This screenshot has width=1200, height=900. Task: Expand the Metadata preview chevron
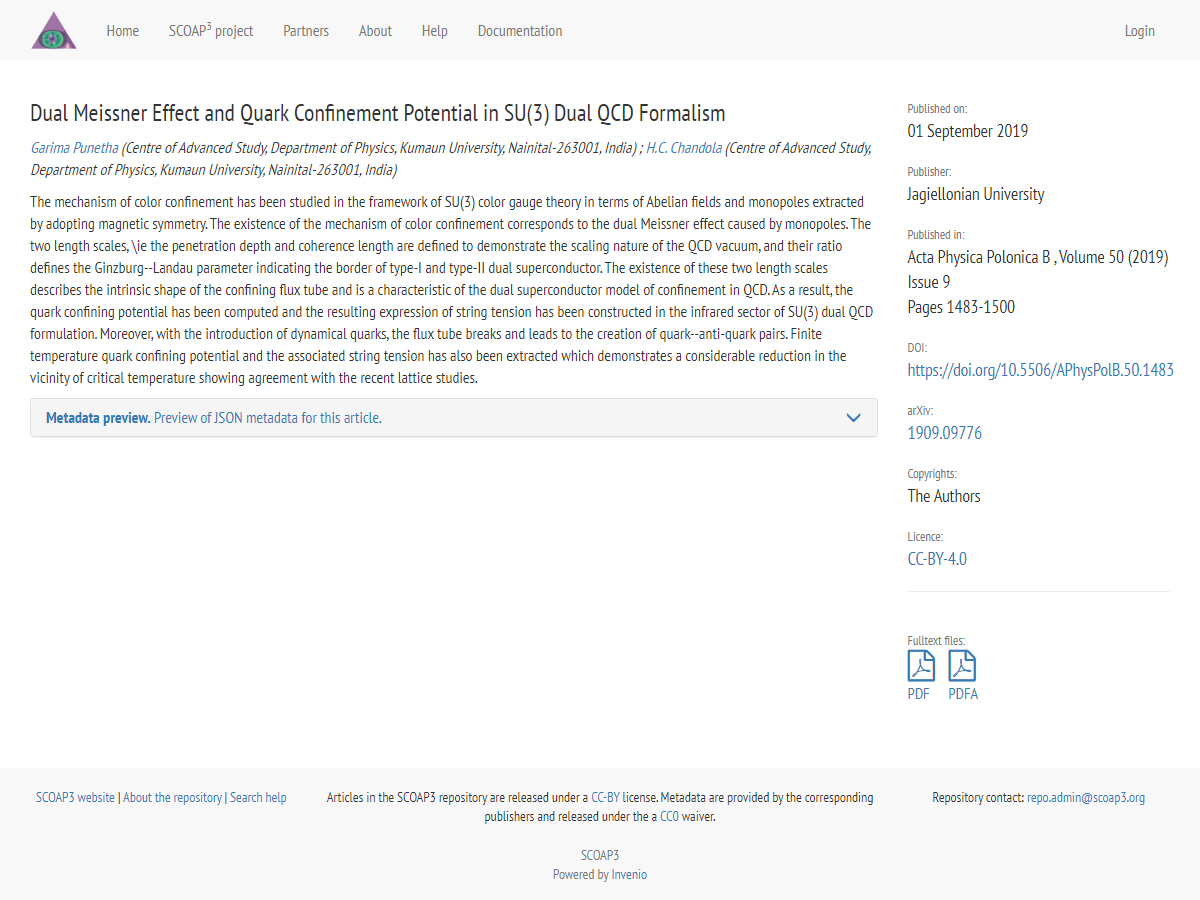[853, 418]
